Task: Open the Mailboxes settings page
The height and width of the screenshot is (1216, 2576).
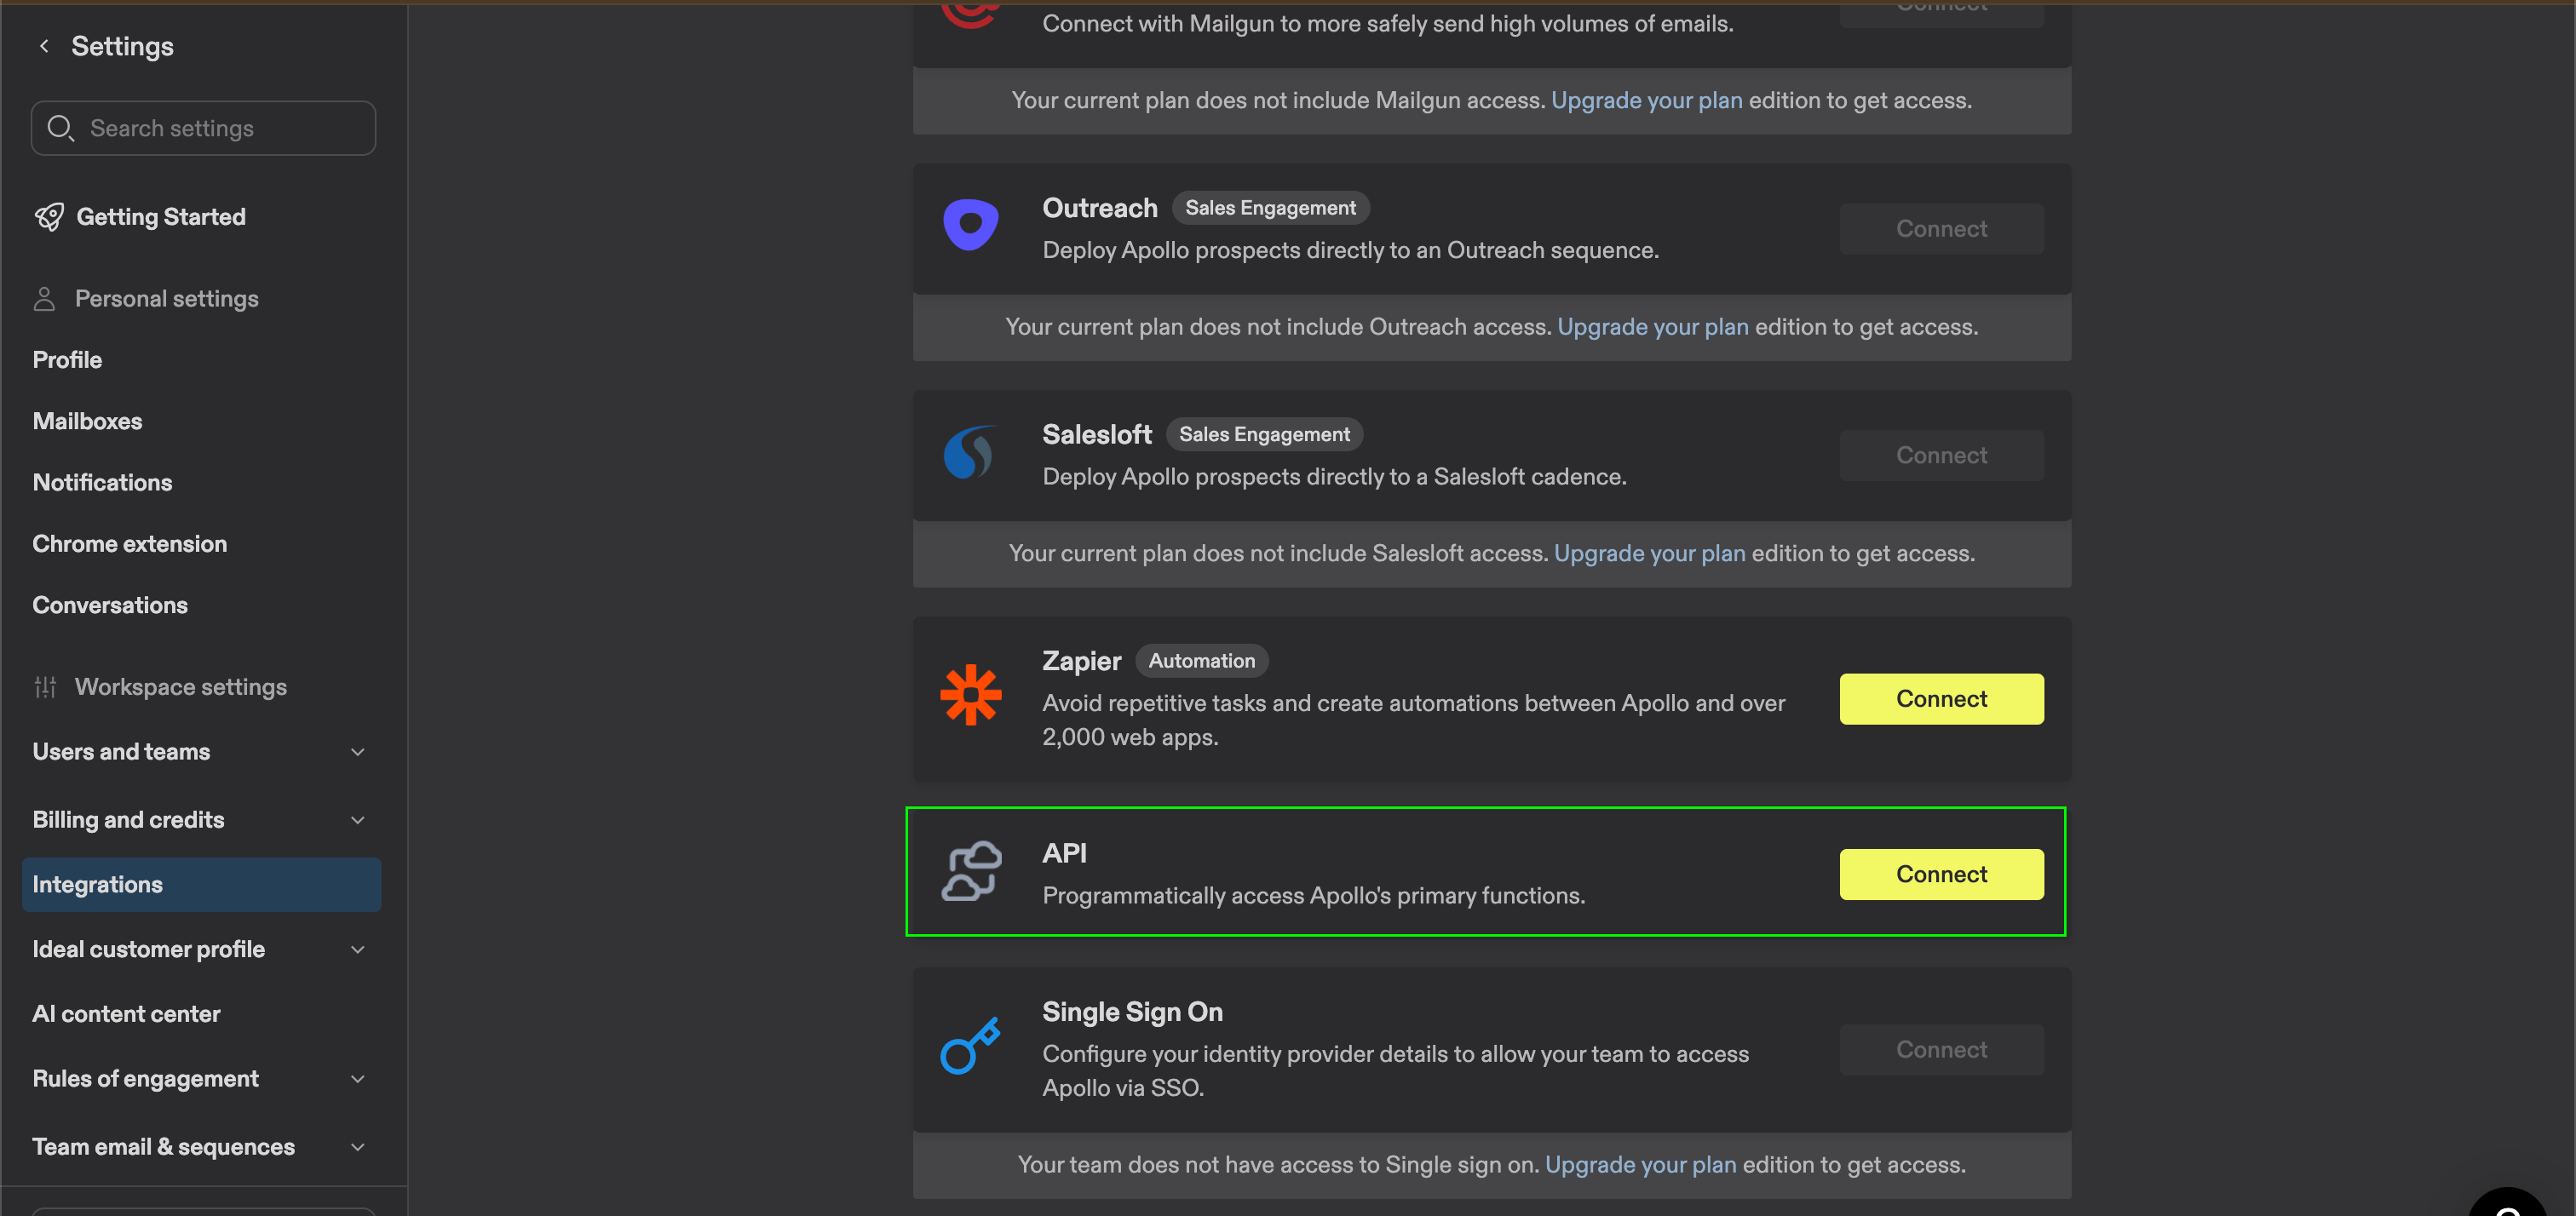Action: 87,421
